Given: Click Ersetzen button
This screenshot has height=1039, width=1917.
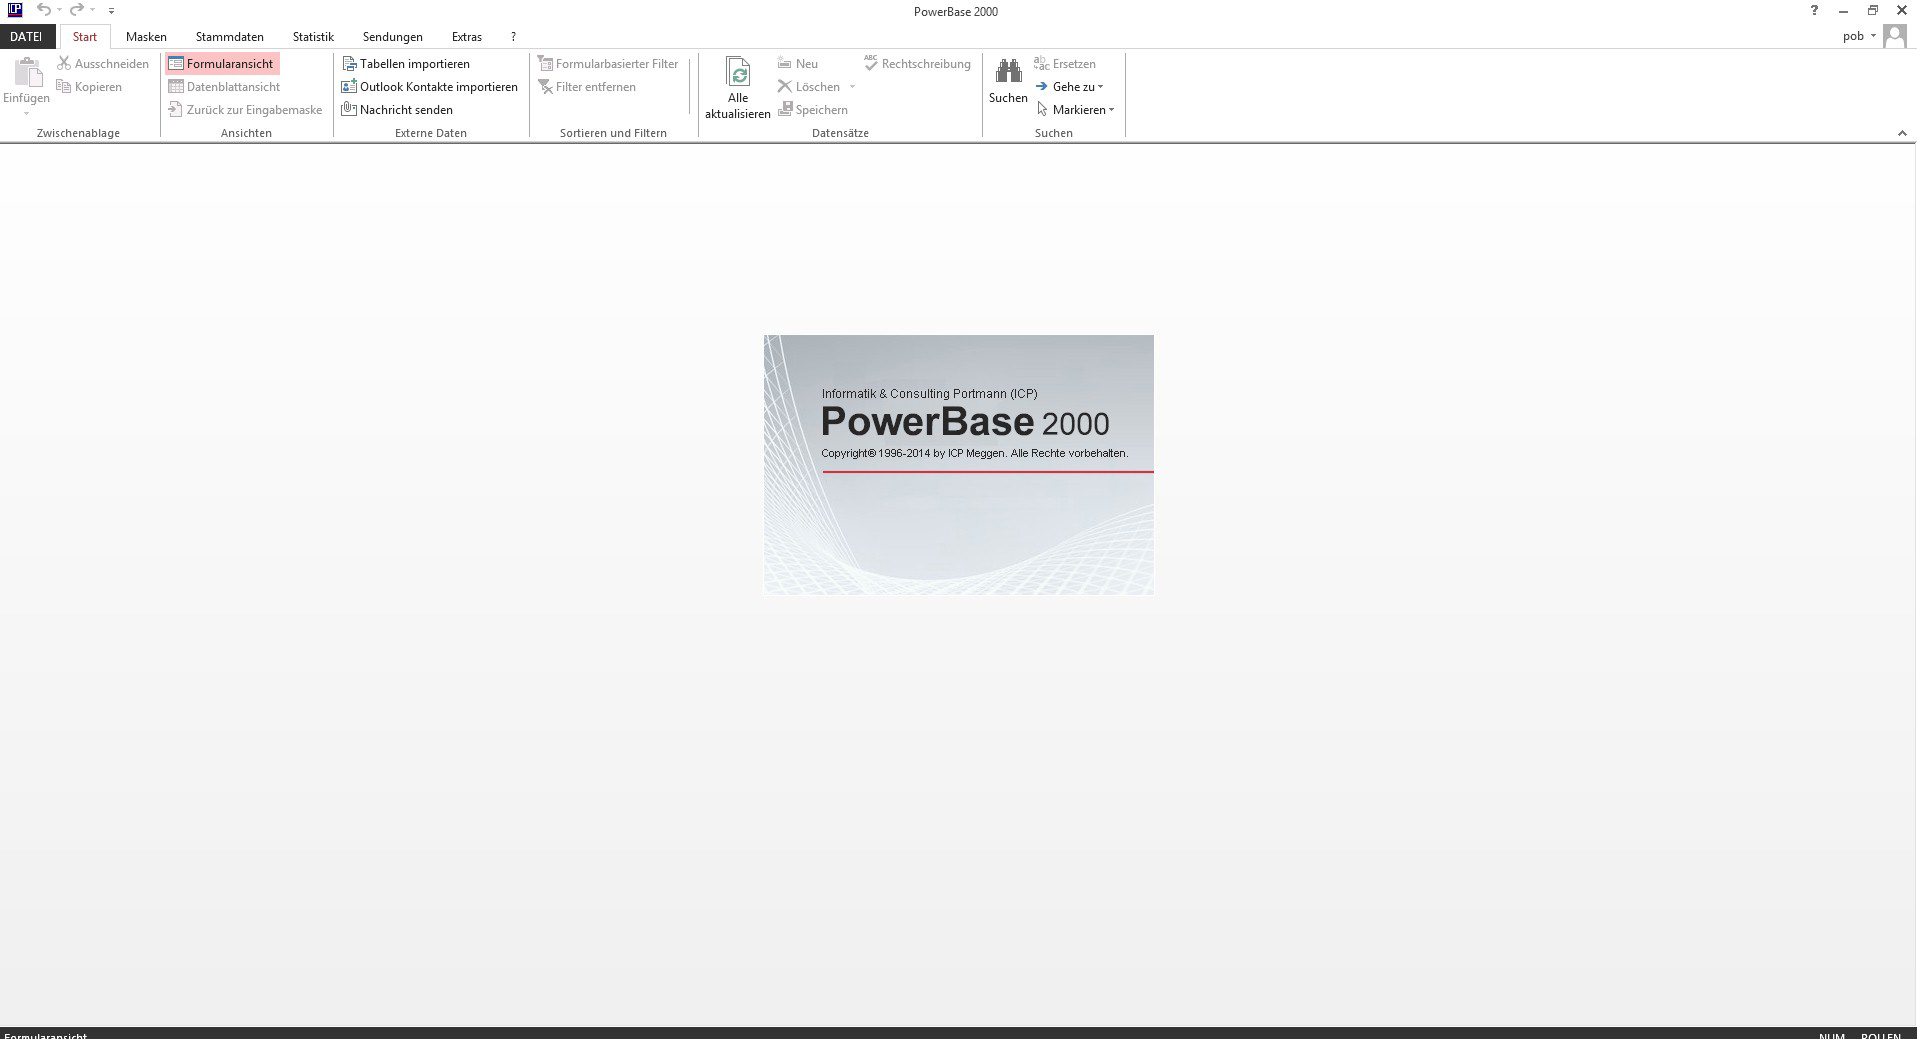Looking at the screenshot, I should click(1065, 64).
